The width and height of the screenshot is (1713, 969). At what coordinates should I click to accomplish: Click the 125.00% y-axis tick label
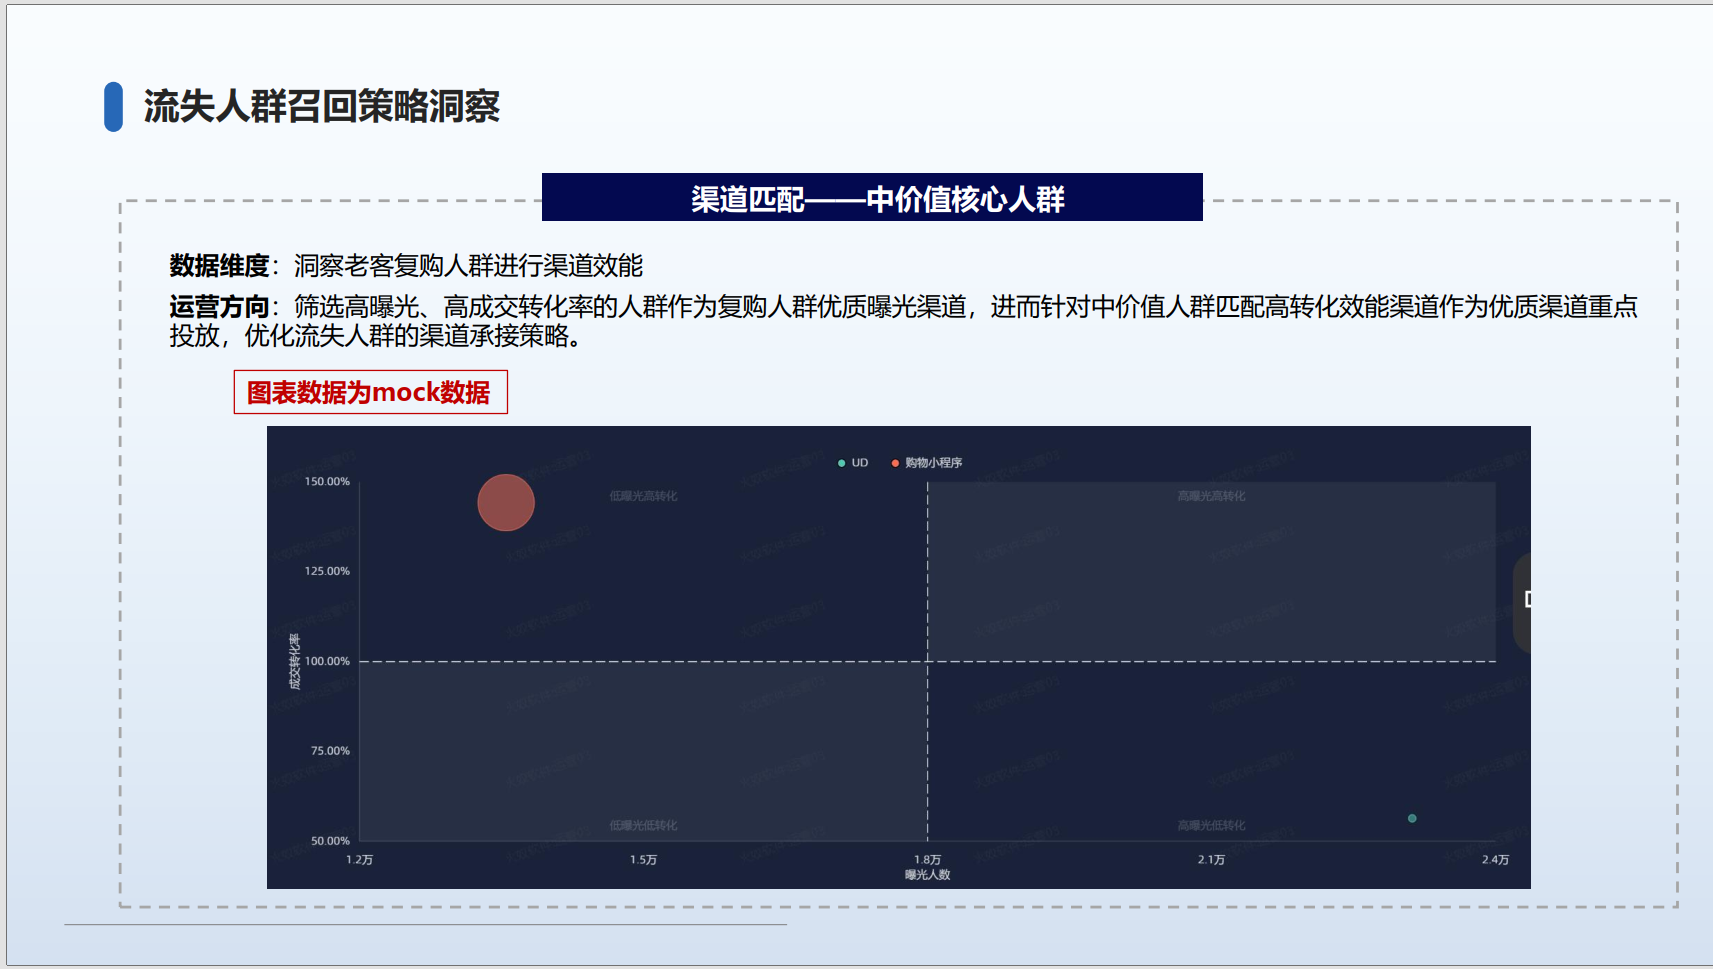pos(327,572)
